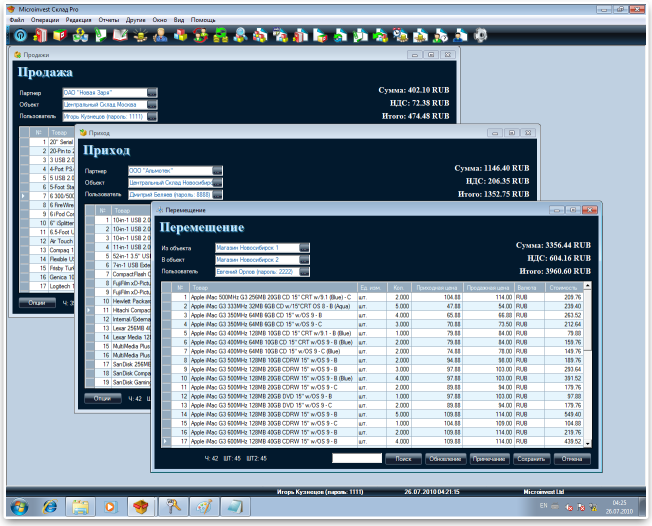Open Партнер picker in the Продажа window

[x=152, y=93]
